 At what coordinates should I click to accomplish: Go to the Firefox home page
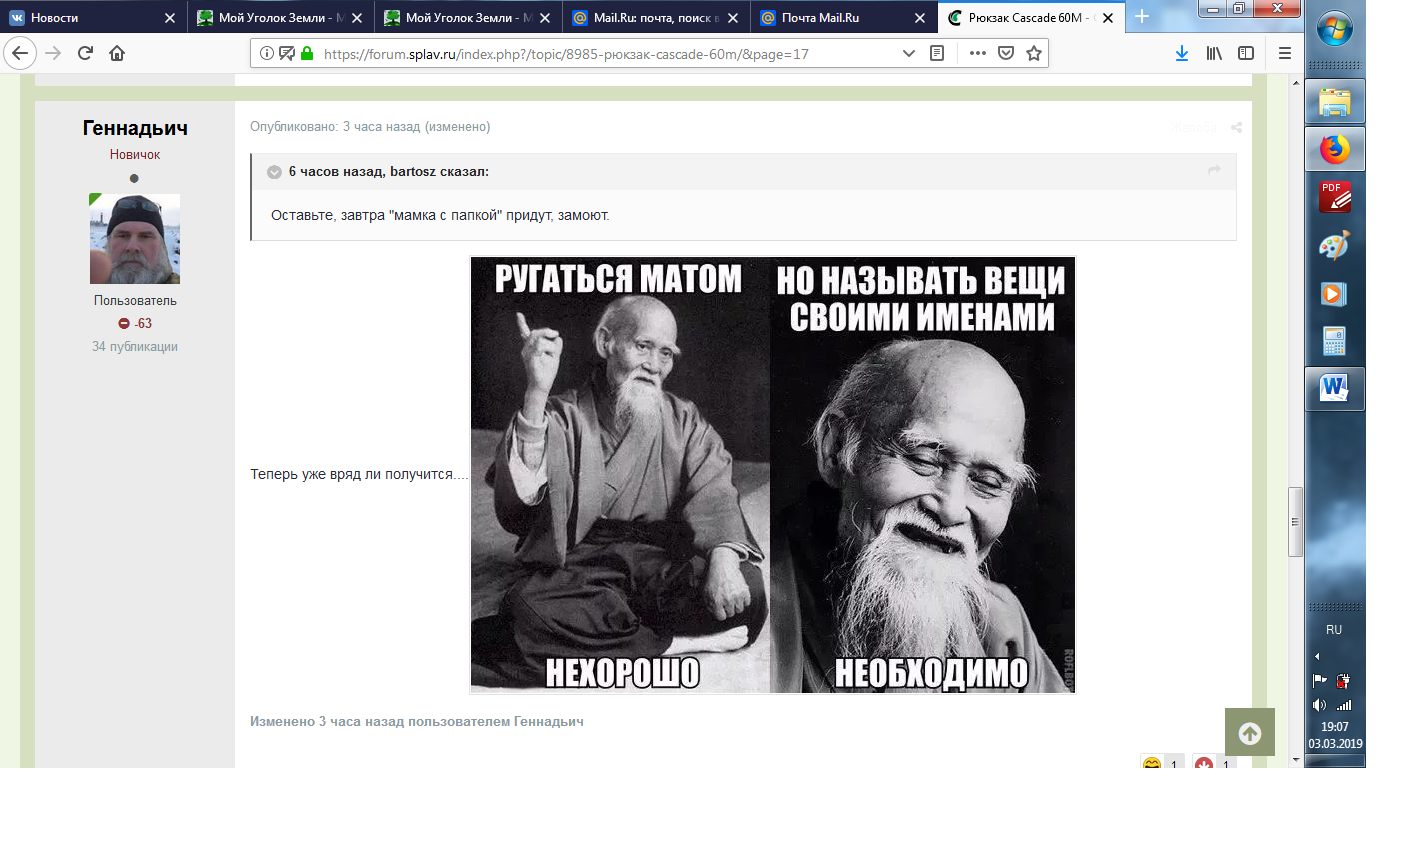117,53
